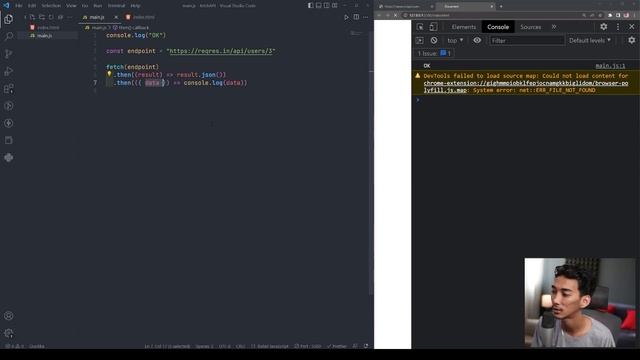Screen dimensions: 640x360
Task: Click the Customize Layout icon
Action: pyautogui.click(x=335, y=6)
